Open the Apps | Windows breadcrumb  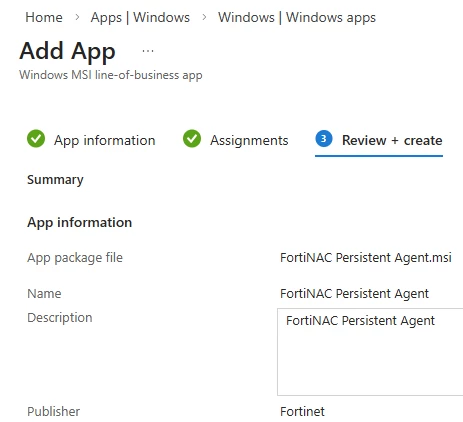pos(140,17)
